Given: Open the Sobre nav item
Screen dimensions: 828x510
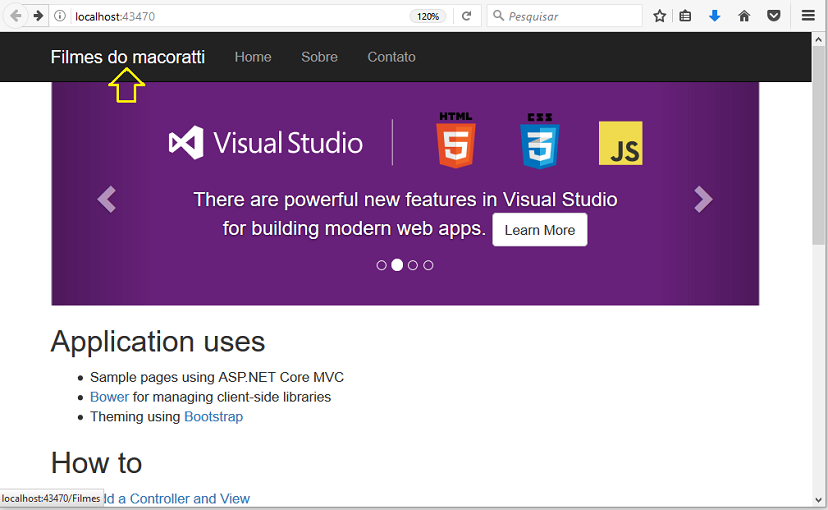Looking at the screenshot, I should click(319, 57).
